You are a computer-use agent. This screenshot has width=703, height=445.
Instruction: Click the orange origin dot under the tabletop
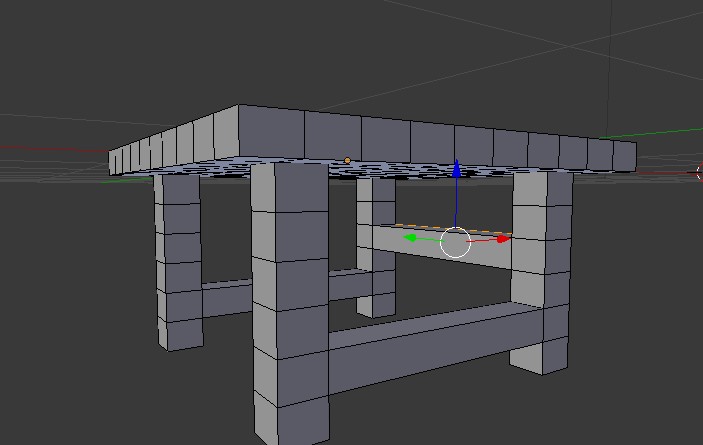(x=347, y=160)
